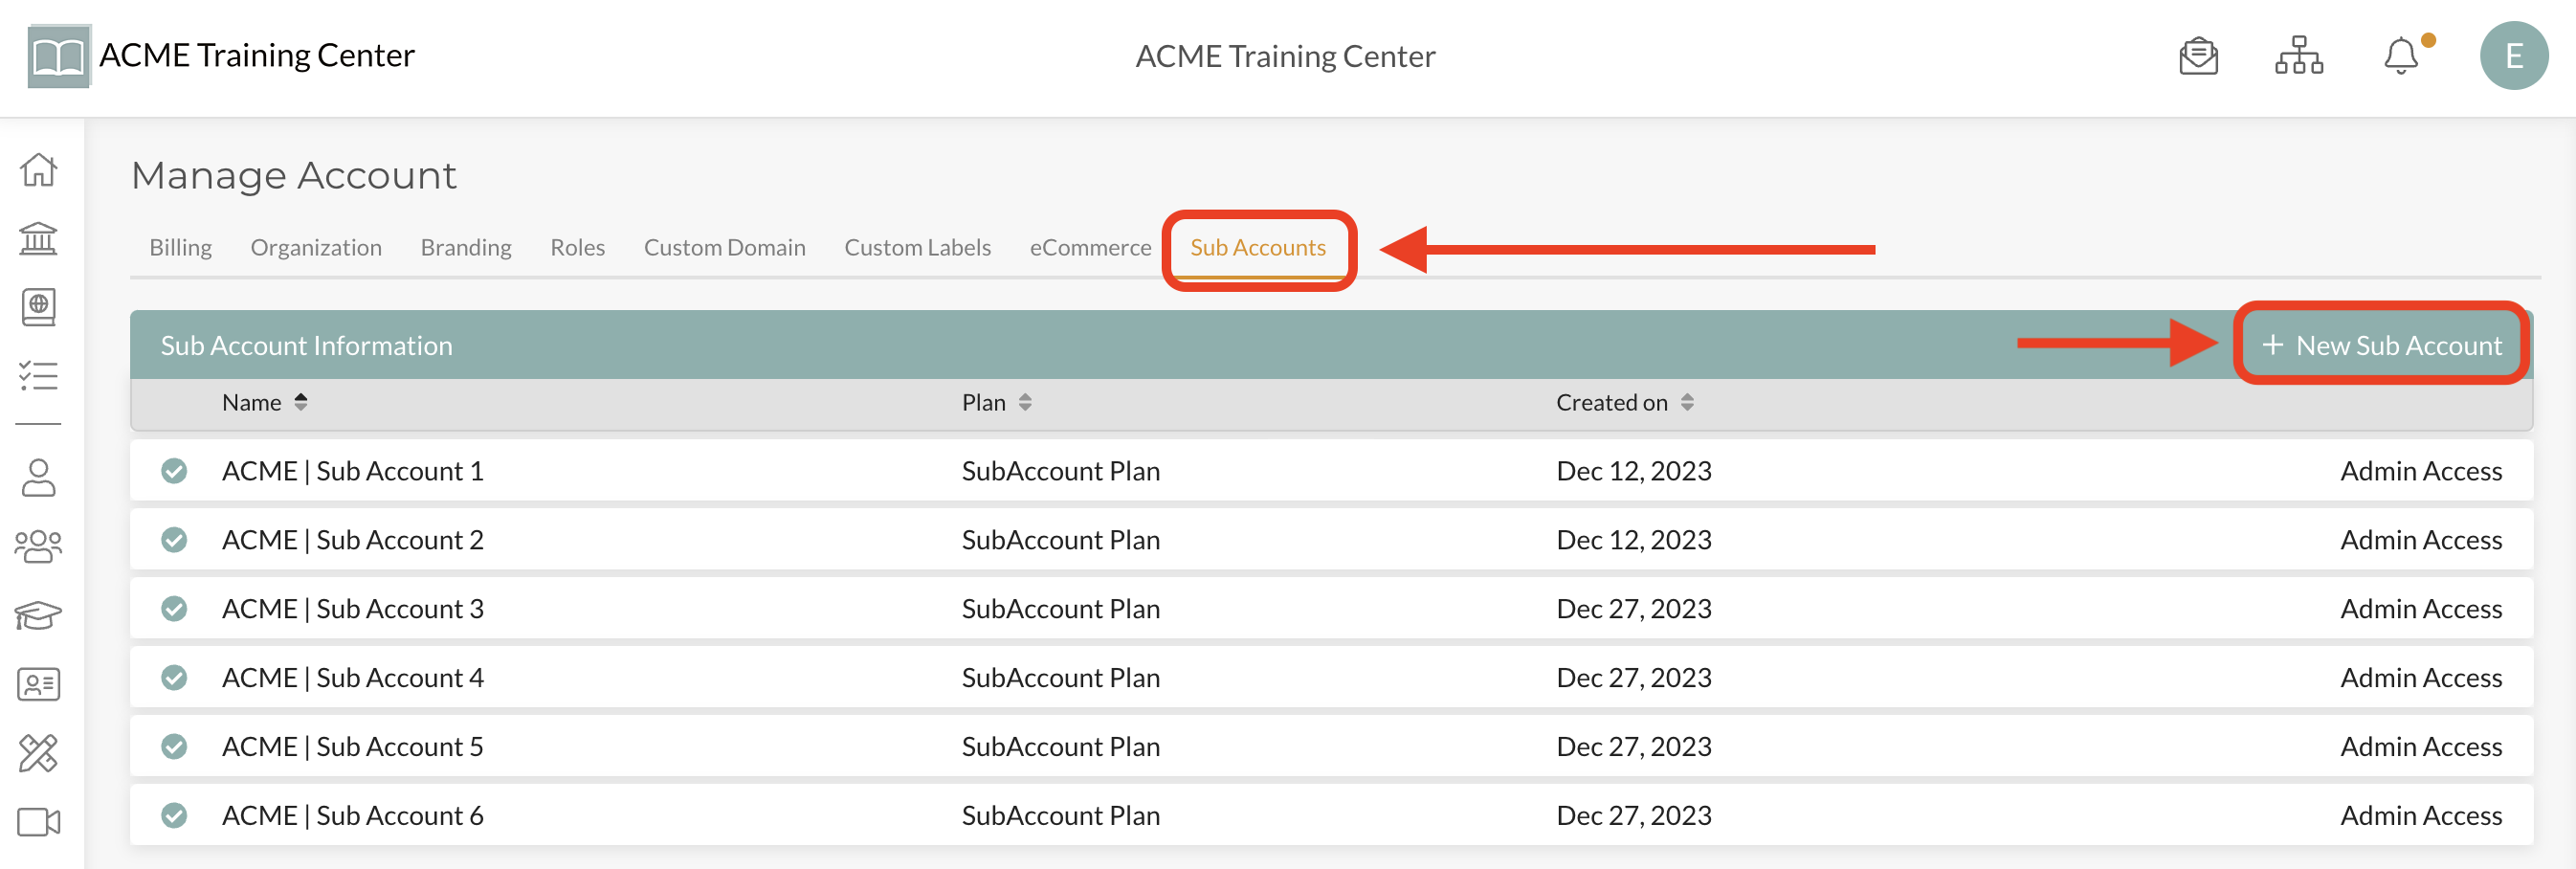Open the user avatar E profile menu

[x=2513, y=56]
